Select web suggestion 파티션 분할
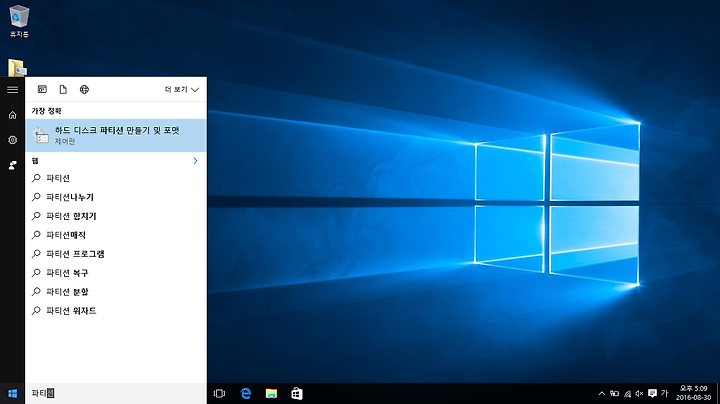This screenshot has height=404, width=720. pos(116,292)
